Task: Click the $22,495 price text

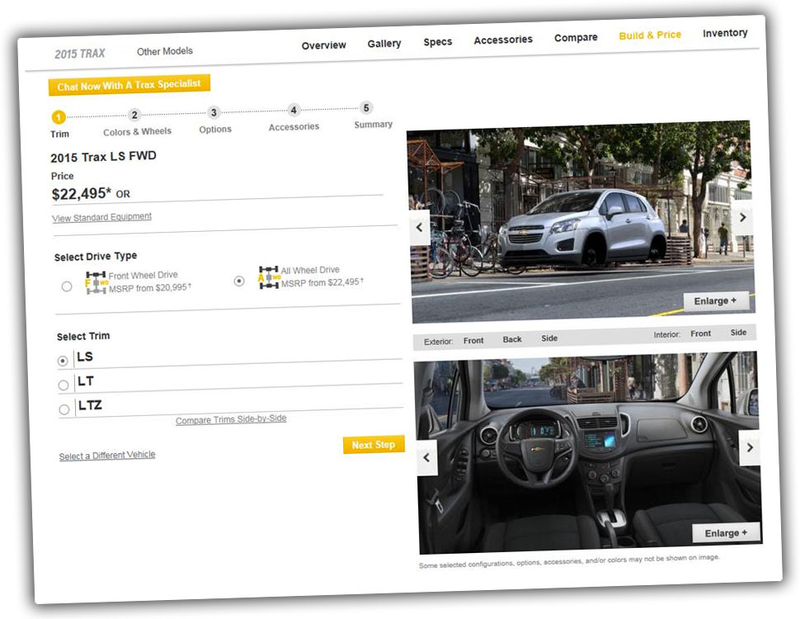Action: pyautogui.click(x=82, y=194)
